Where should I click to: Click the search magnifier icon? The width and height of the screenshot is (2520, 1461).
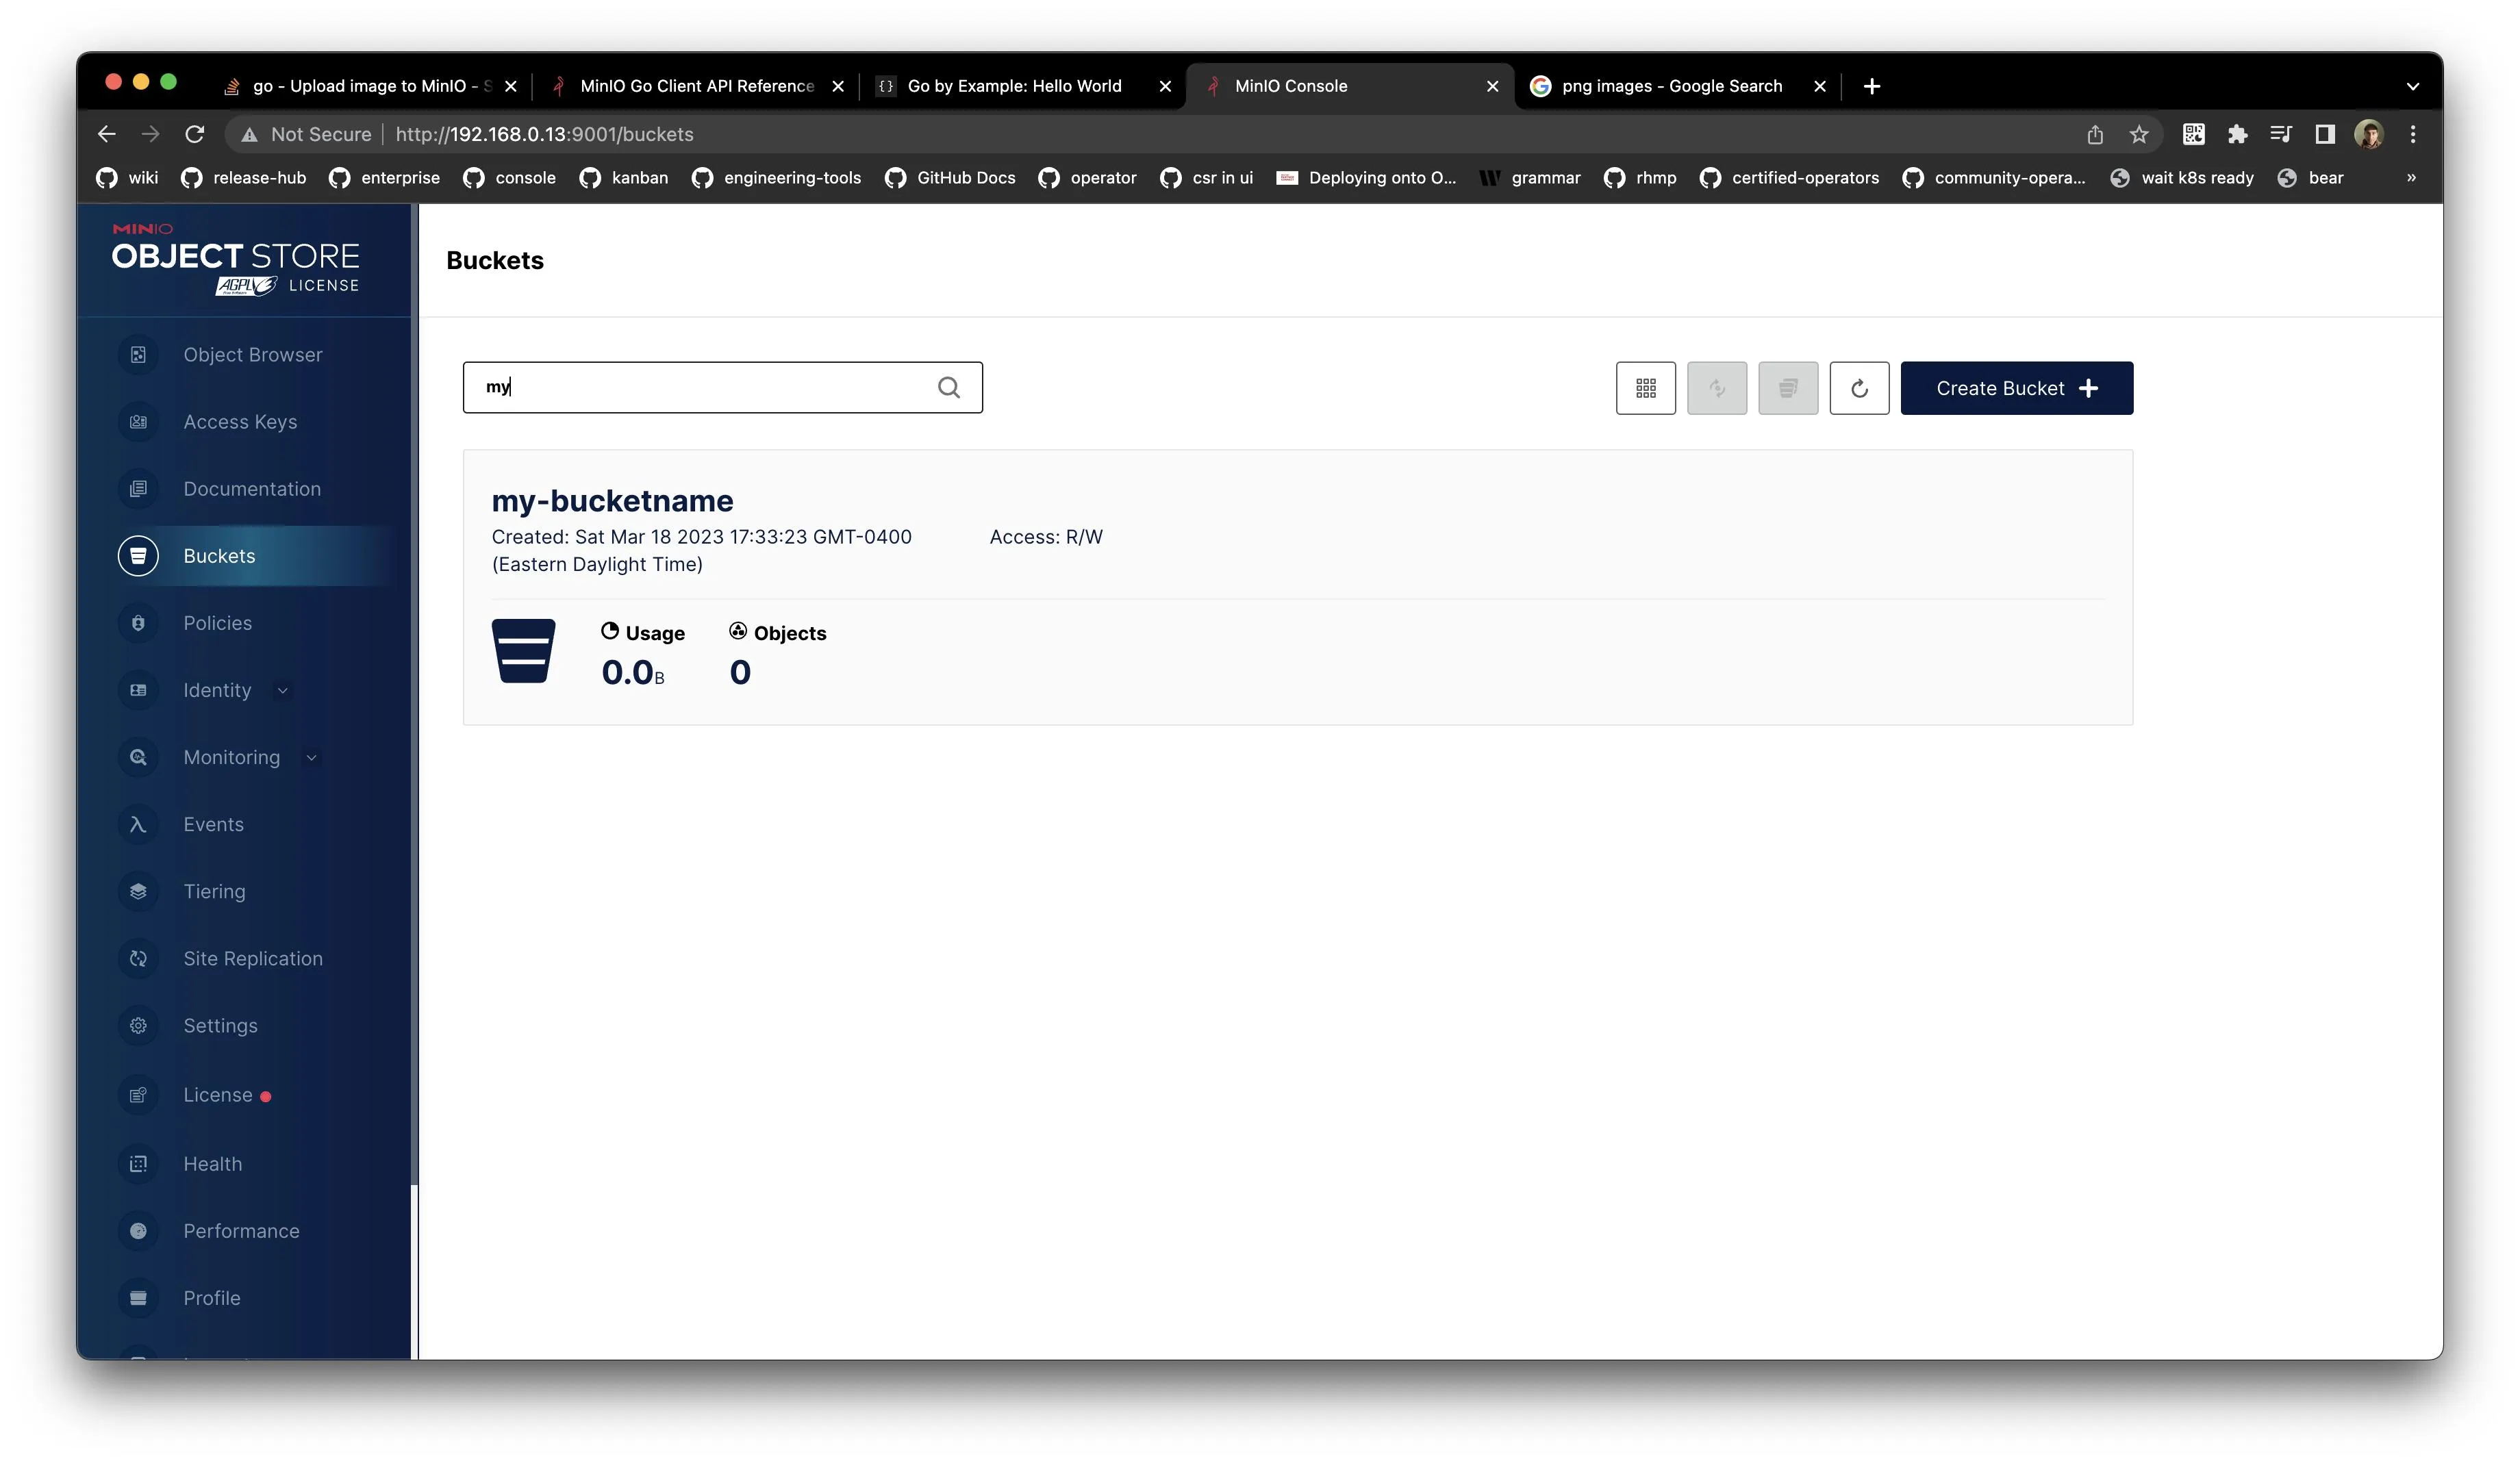948,387
